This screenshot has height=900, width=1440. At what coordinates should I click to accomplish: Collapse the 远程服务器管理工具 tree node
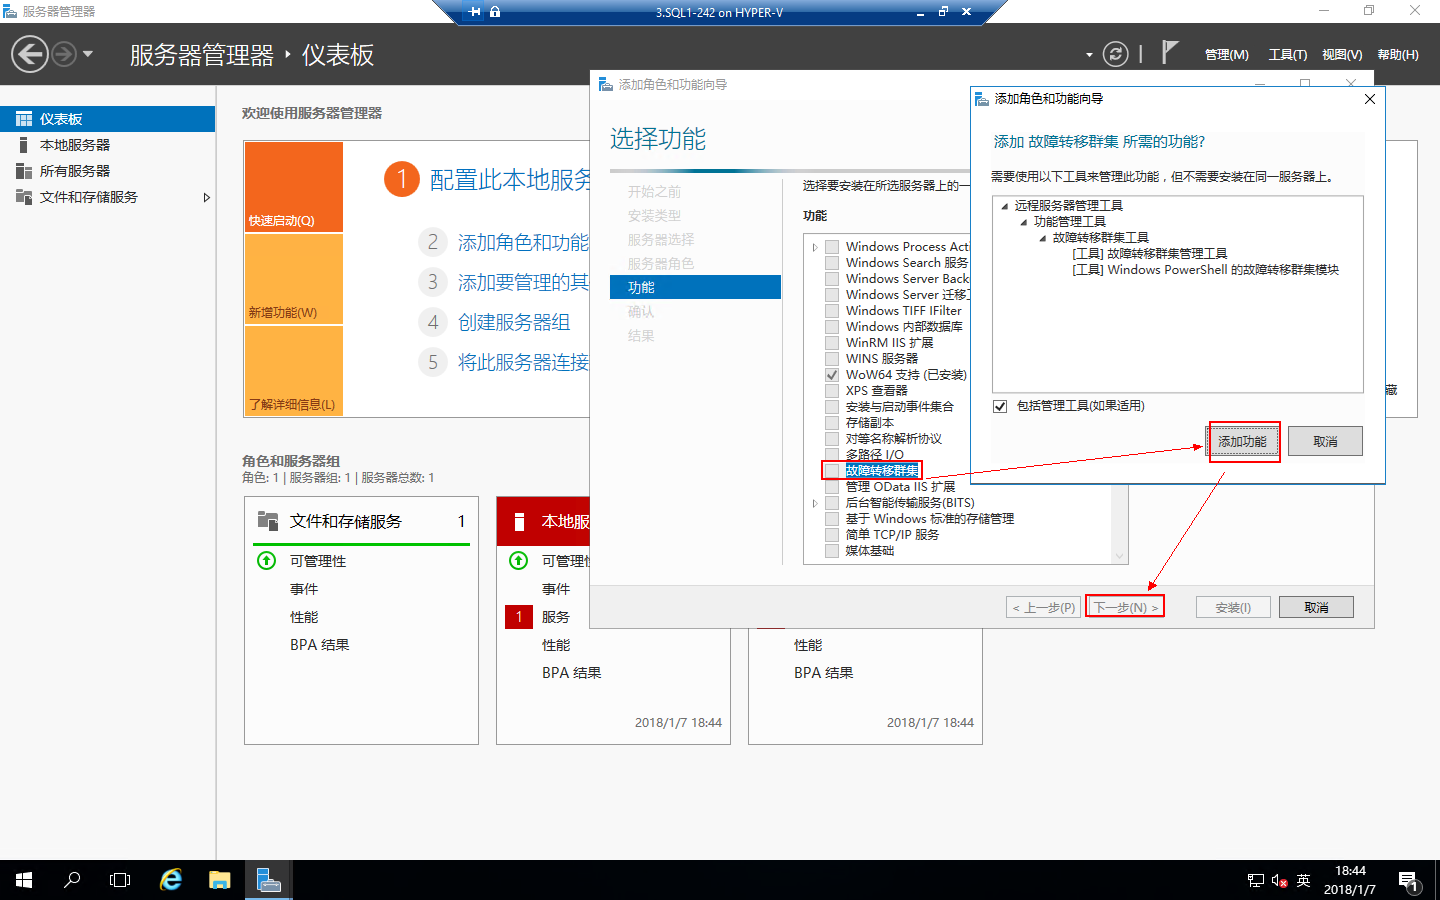tap(1004, 206)
